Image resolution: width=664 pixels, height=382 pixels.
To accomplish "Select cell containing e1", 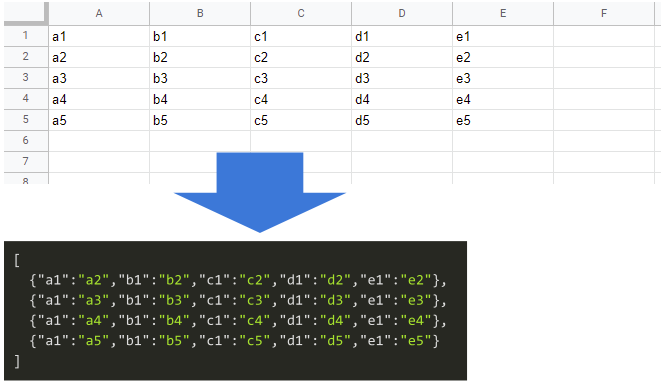I will tap(503, 36).
